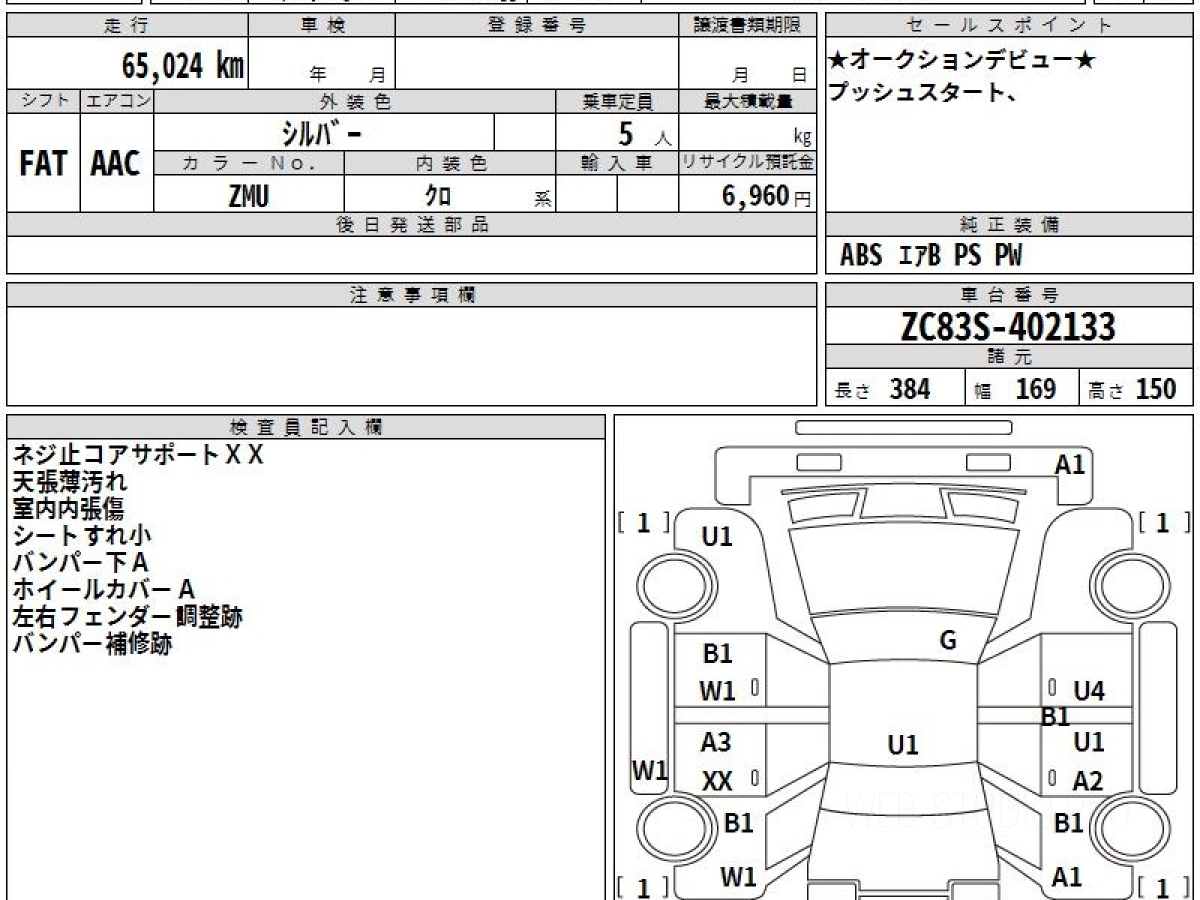This screenshot has width=1200, height=900.
Task: Select the 5 人 seating capacity value
Action: [644, 133]
